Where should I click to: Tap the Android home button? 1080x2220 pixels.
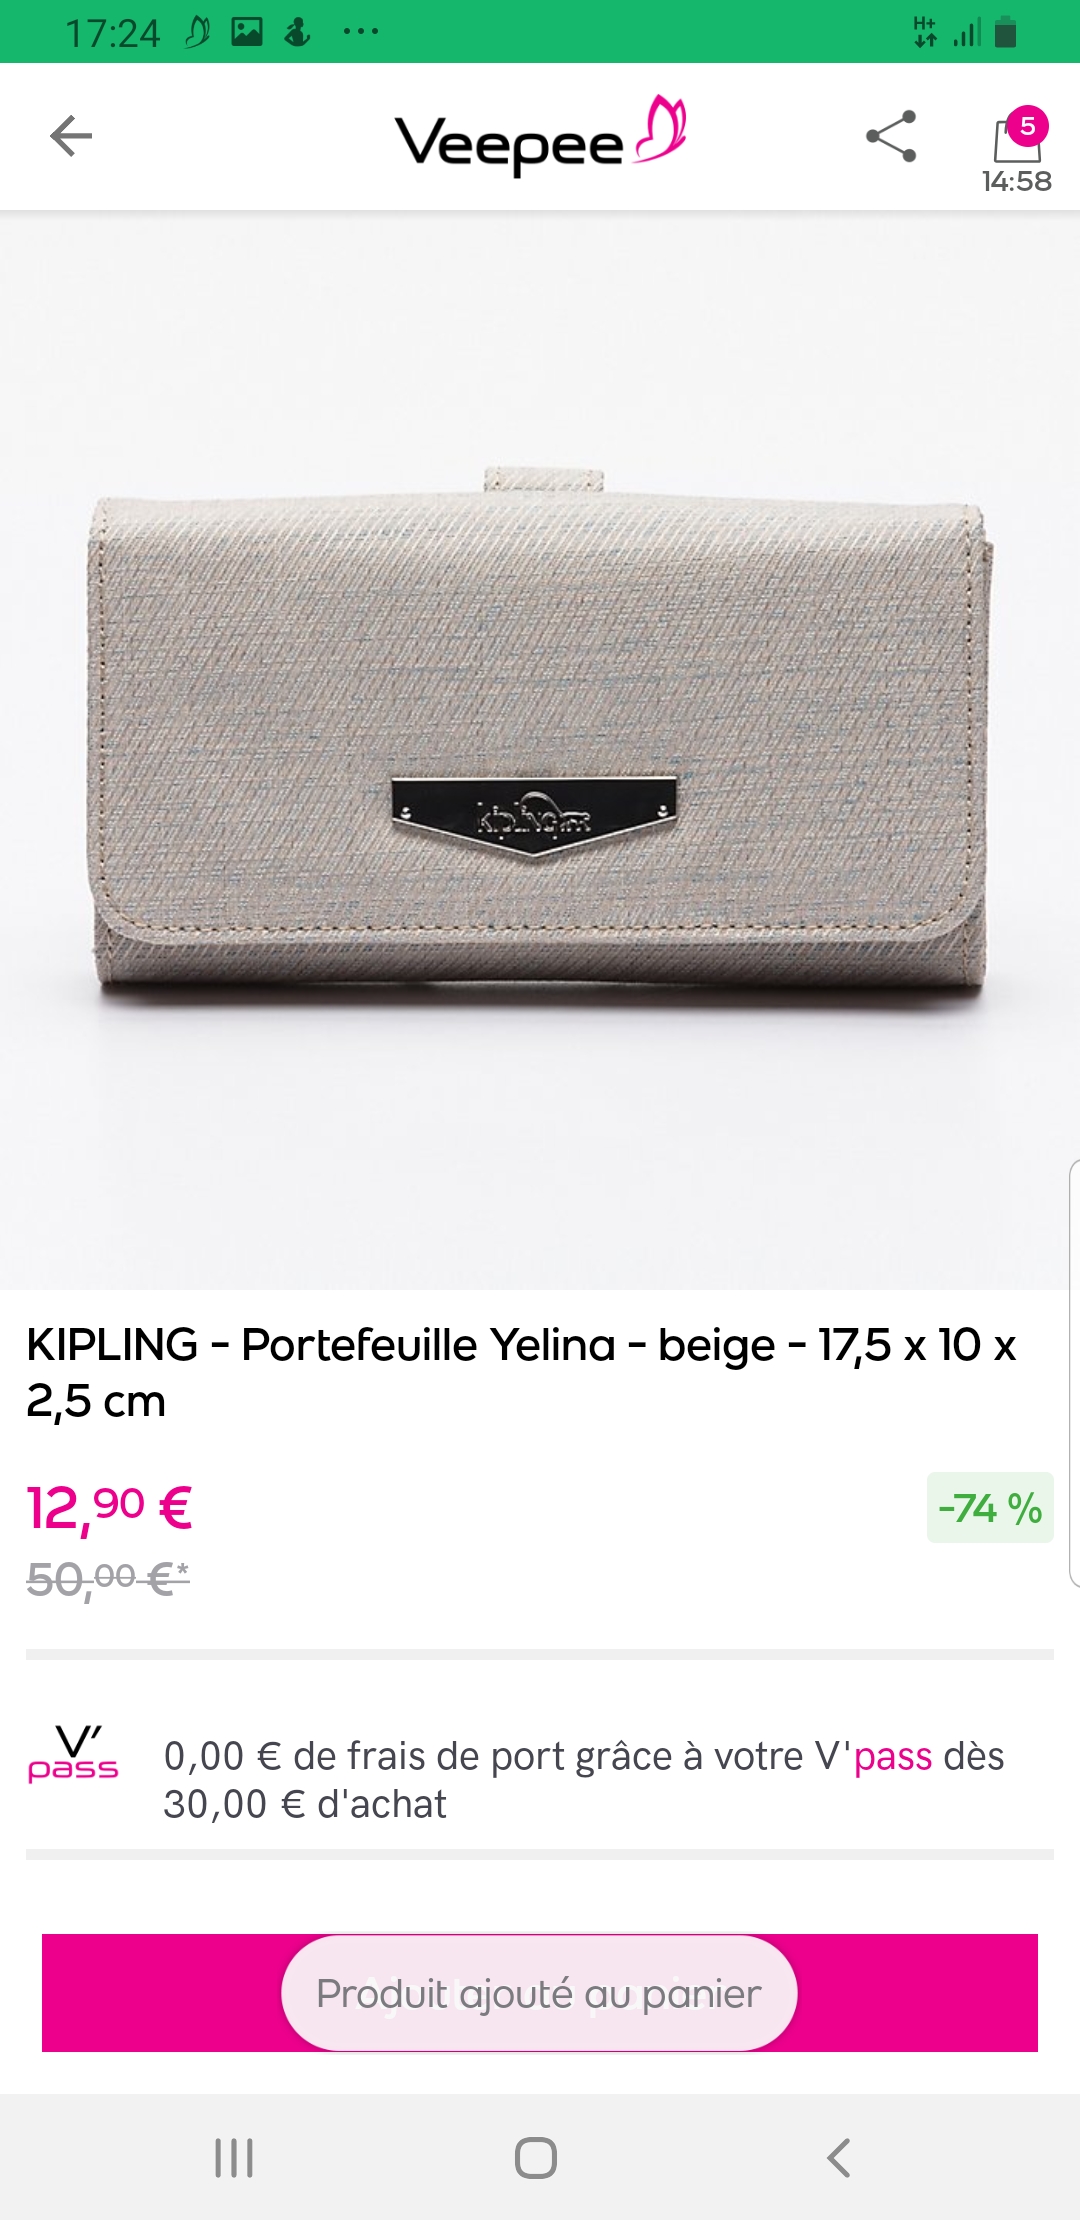coord(536,2157)
